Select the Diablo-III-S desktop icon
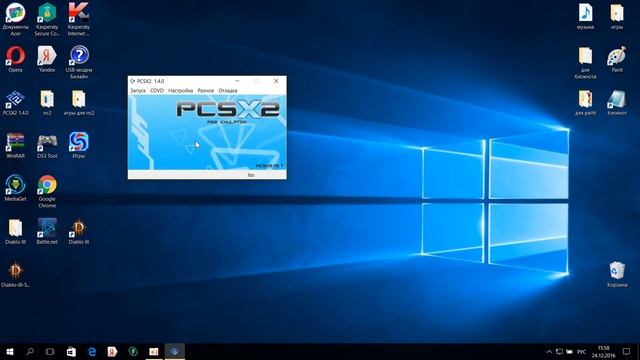This screenshot has width=640, height=360. [16, 275]
